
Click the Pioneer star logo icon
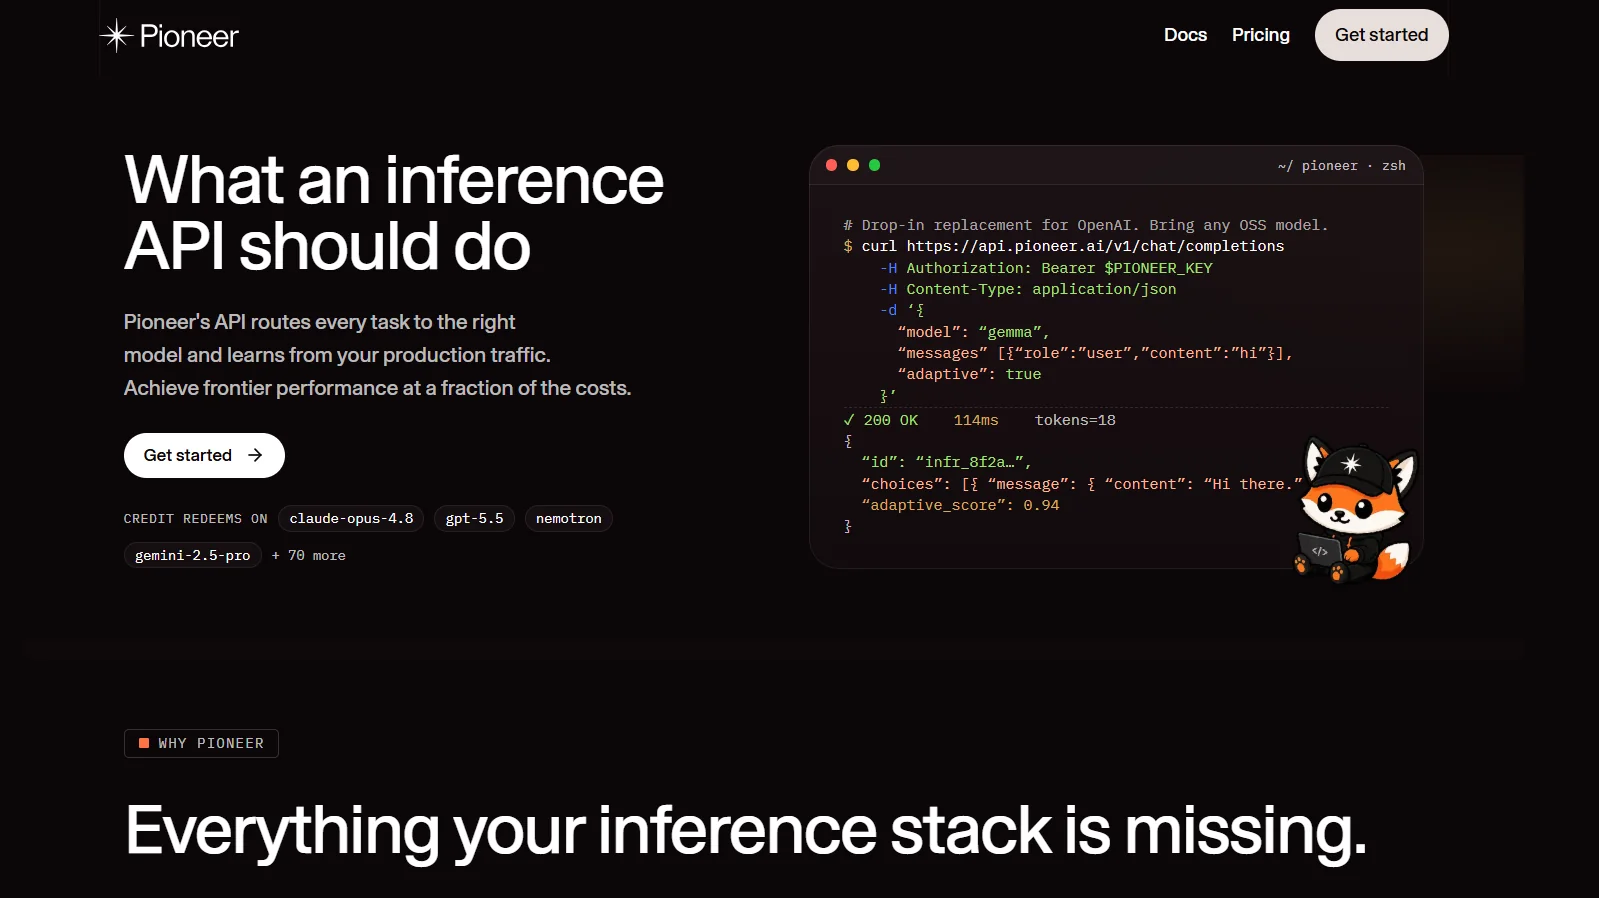[x=116, y=36]
